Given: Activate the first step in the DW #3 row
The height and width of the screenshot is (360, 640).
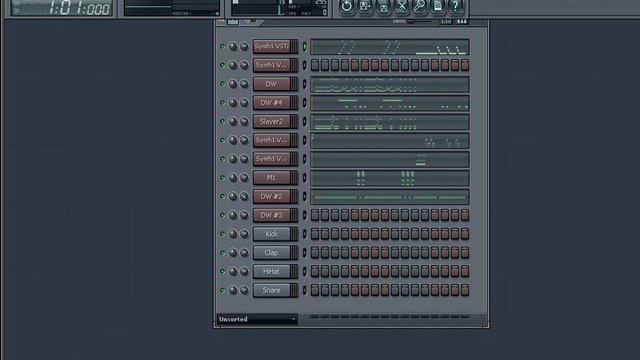Looking at the screenshot, I should (315, 216).
